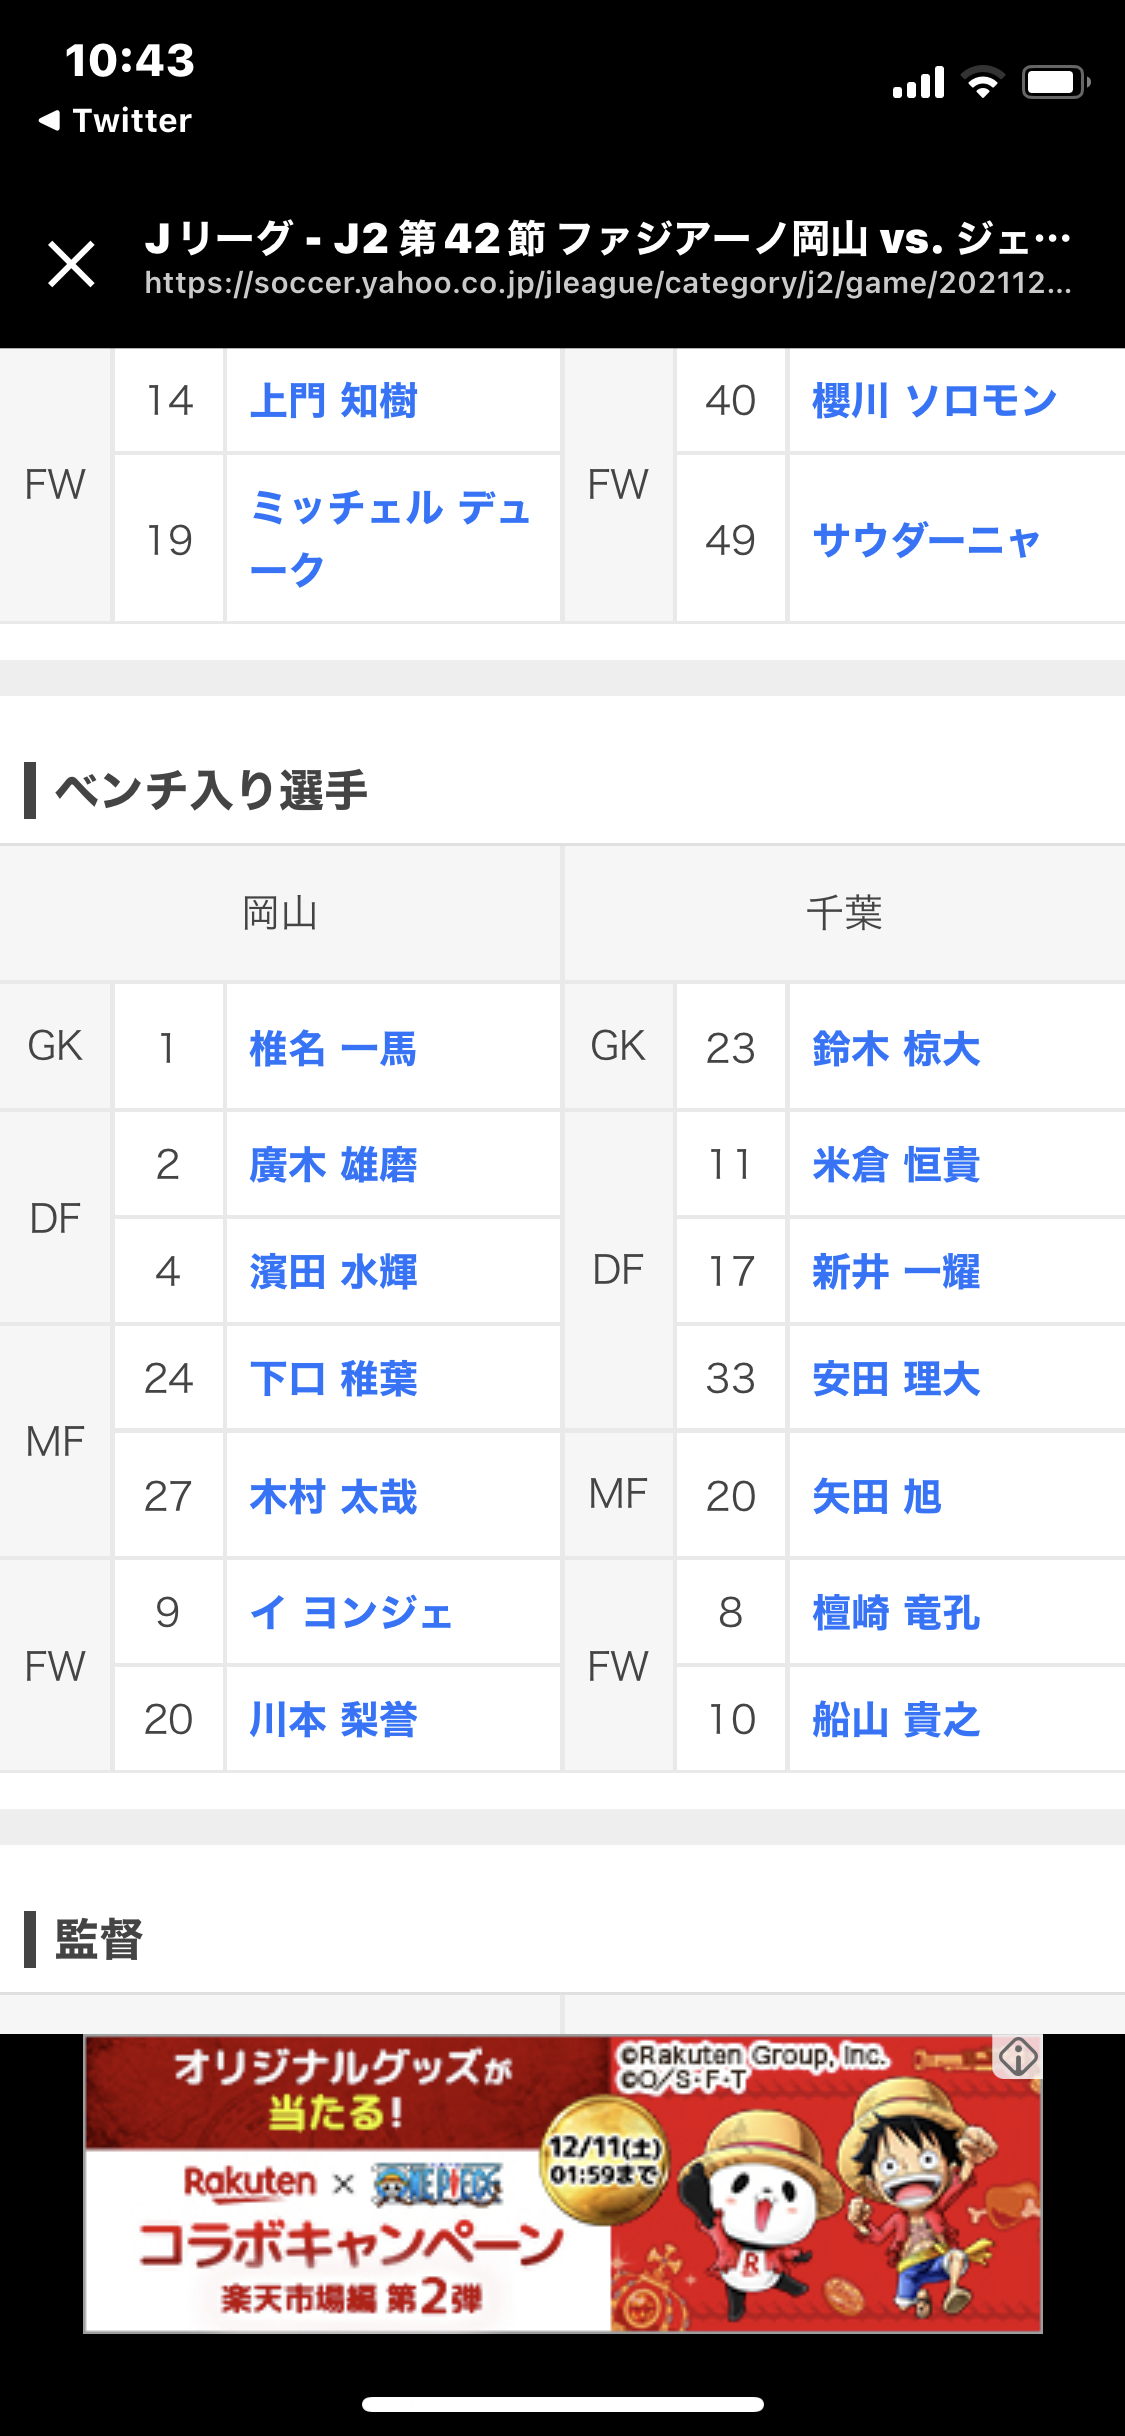This screenshot has width=1125, height=2436.
Task: Tap the ad info icon on banner
Action: [x=1018, y=2058]
